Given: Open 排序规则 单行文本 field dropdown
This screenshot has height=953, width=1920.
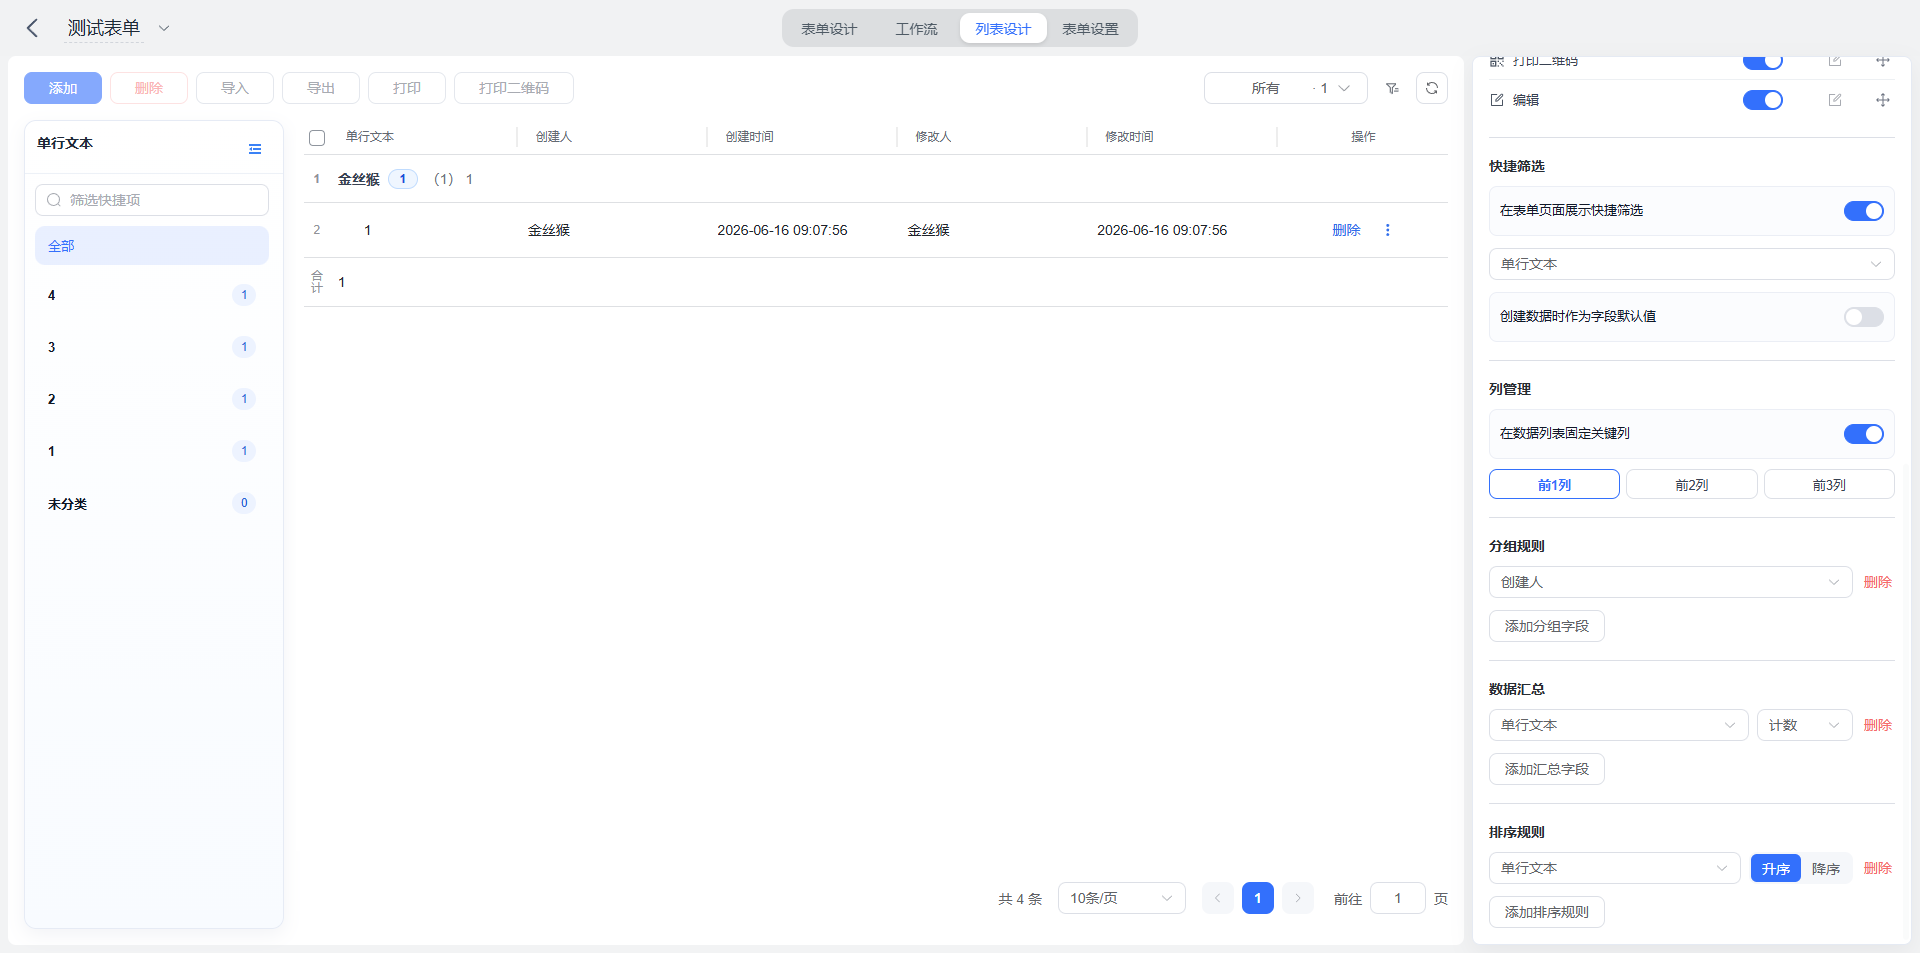Looking at the screenshot, I should tap(1614, 868).
